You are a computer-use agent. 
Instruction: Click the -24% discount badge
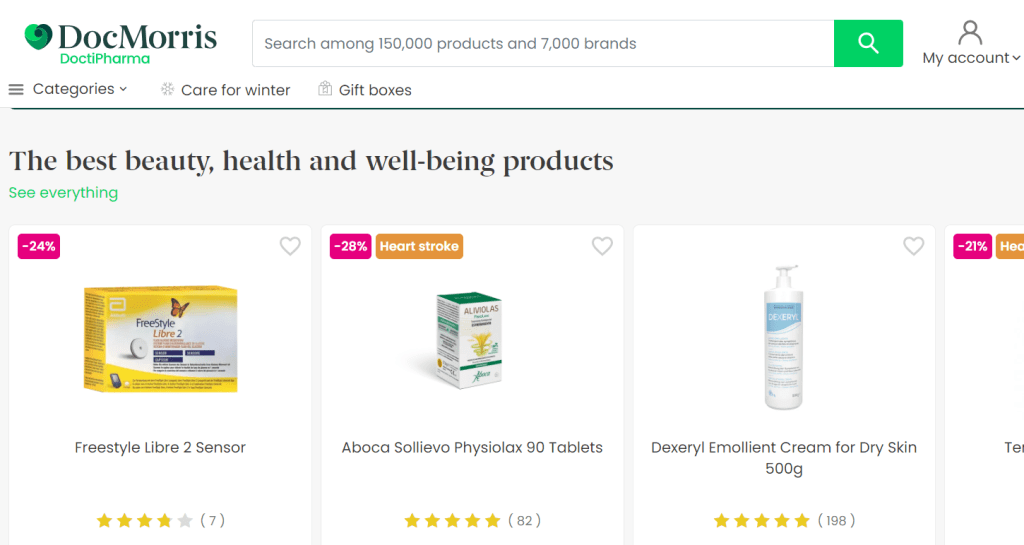pos(39,246)
